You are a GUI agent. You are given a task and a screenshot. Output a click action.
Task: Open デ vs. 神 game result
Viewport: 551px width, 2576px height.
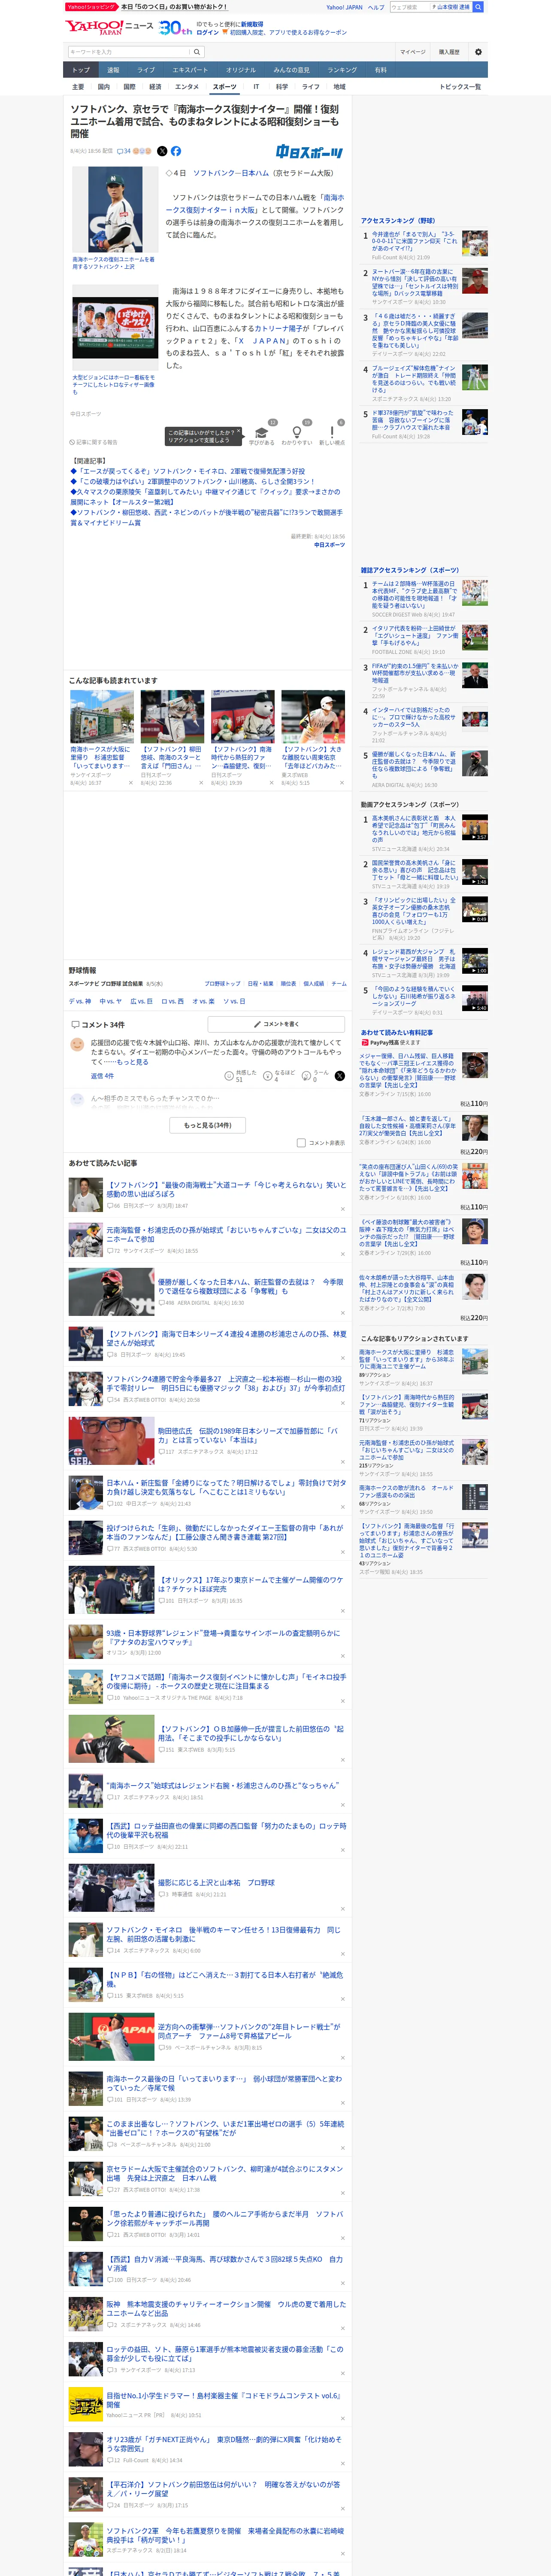80,1001
